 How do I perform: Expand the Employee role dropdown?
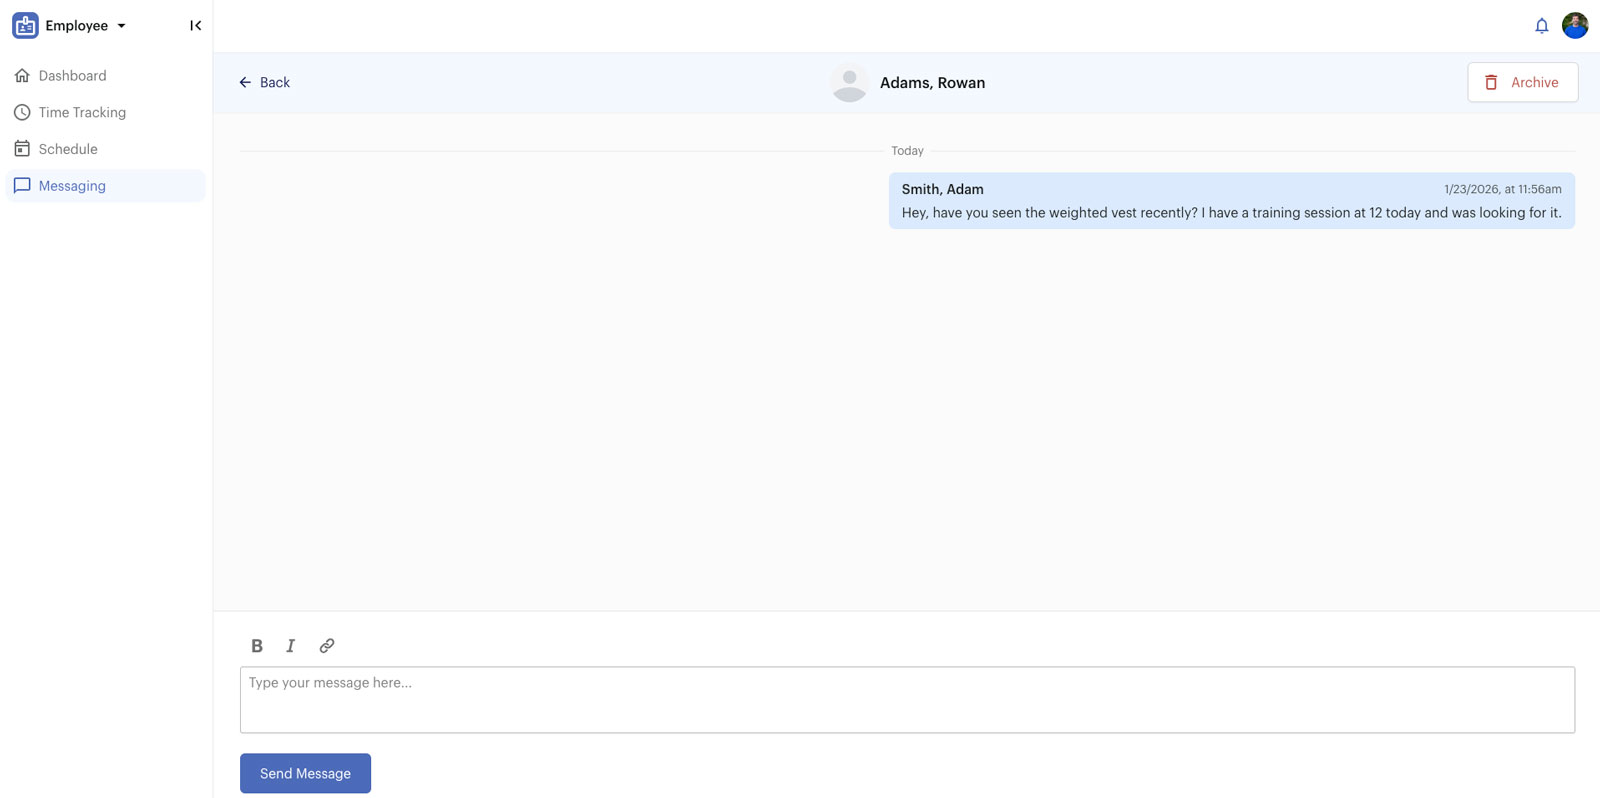click(x=121, y=26)
